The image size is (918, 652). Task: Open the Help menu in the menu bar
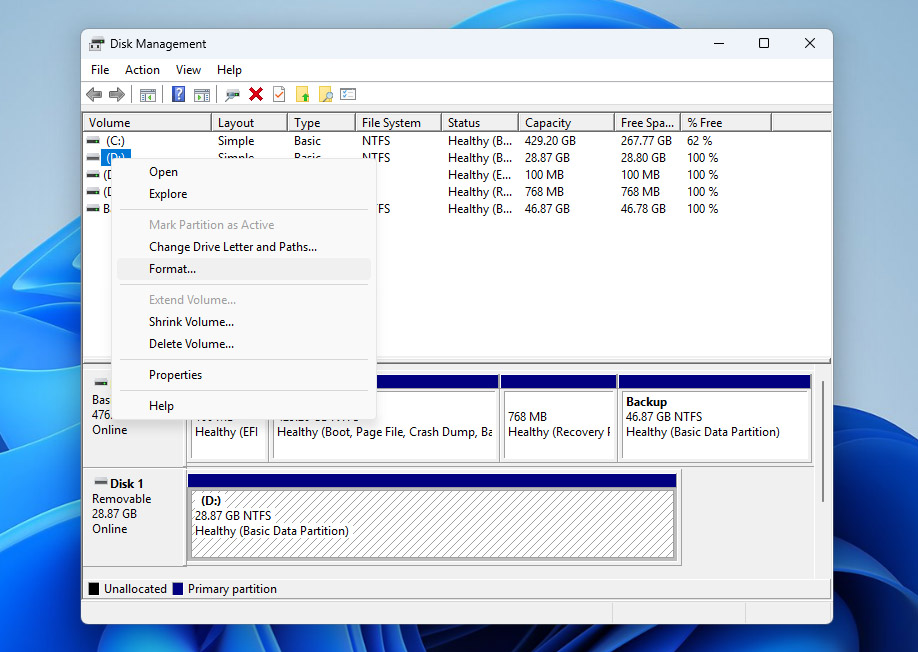click(230, 70)
